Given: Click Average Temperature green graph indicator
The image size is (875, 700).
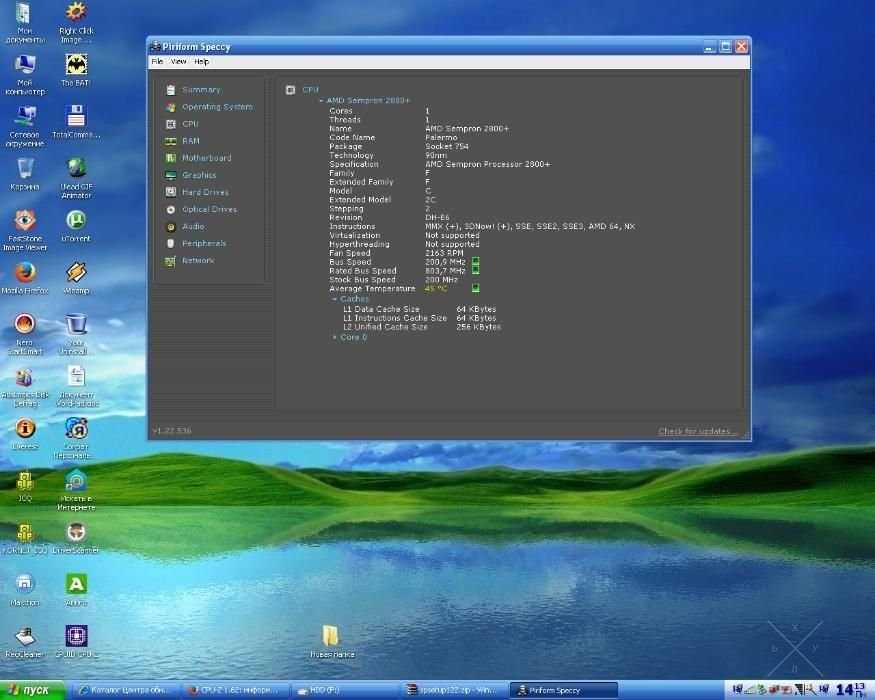Looking at the screenshot, I should pyautogui.click(x=475, y=288).
